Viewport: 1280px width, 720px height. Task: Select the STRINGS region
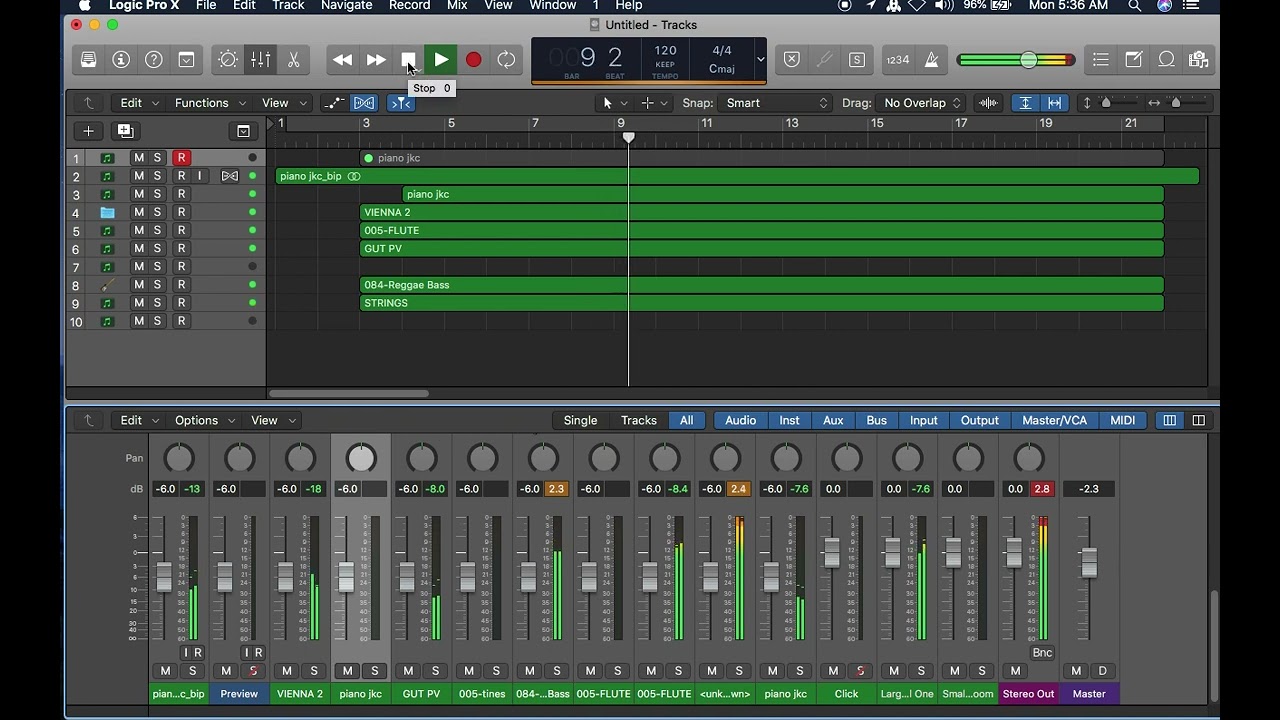click(x=761, y=303)
